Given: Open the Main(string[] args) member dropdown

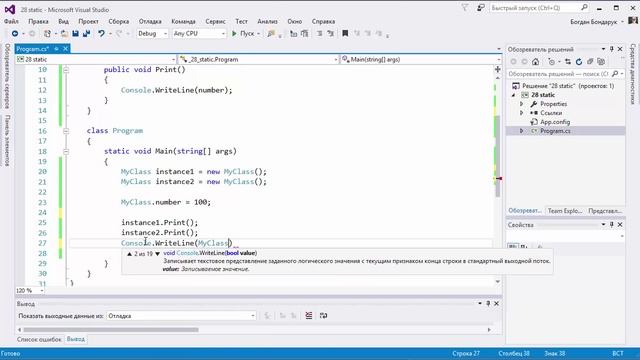Looking at the screenshot, I should [421, 60].
